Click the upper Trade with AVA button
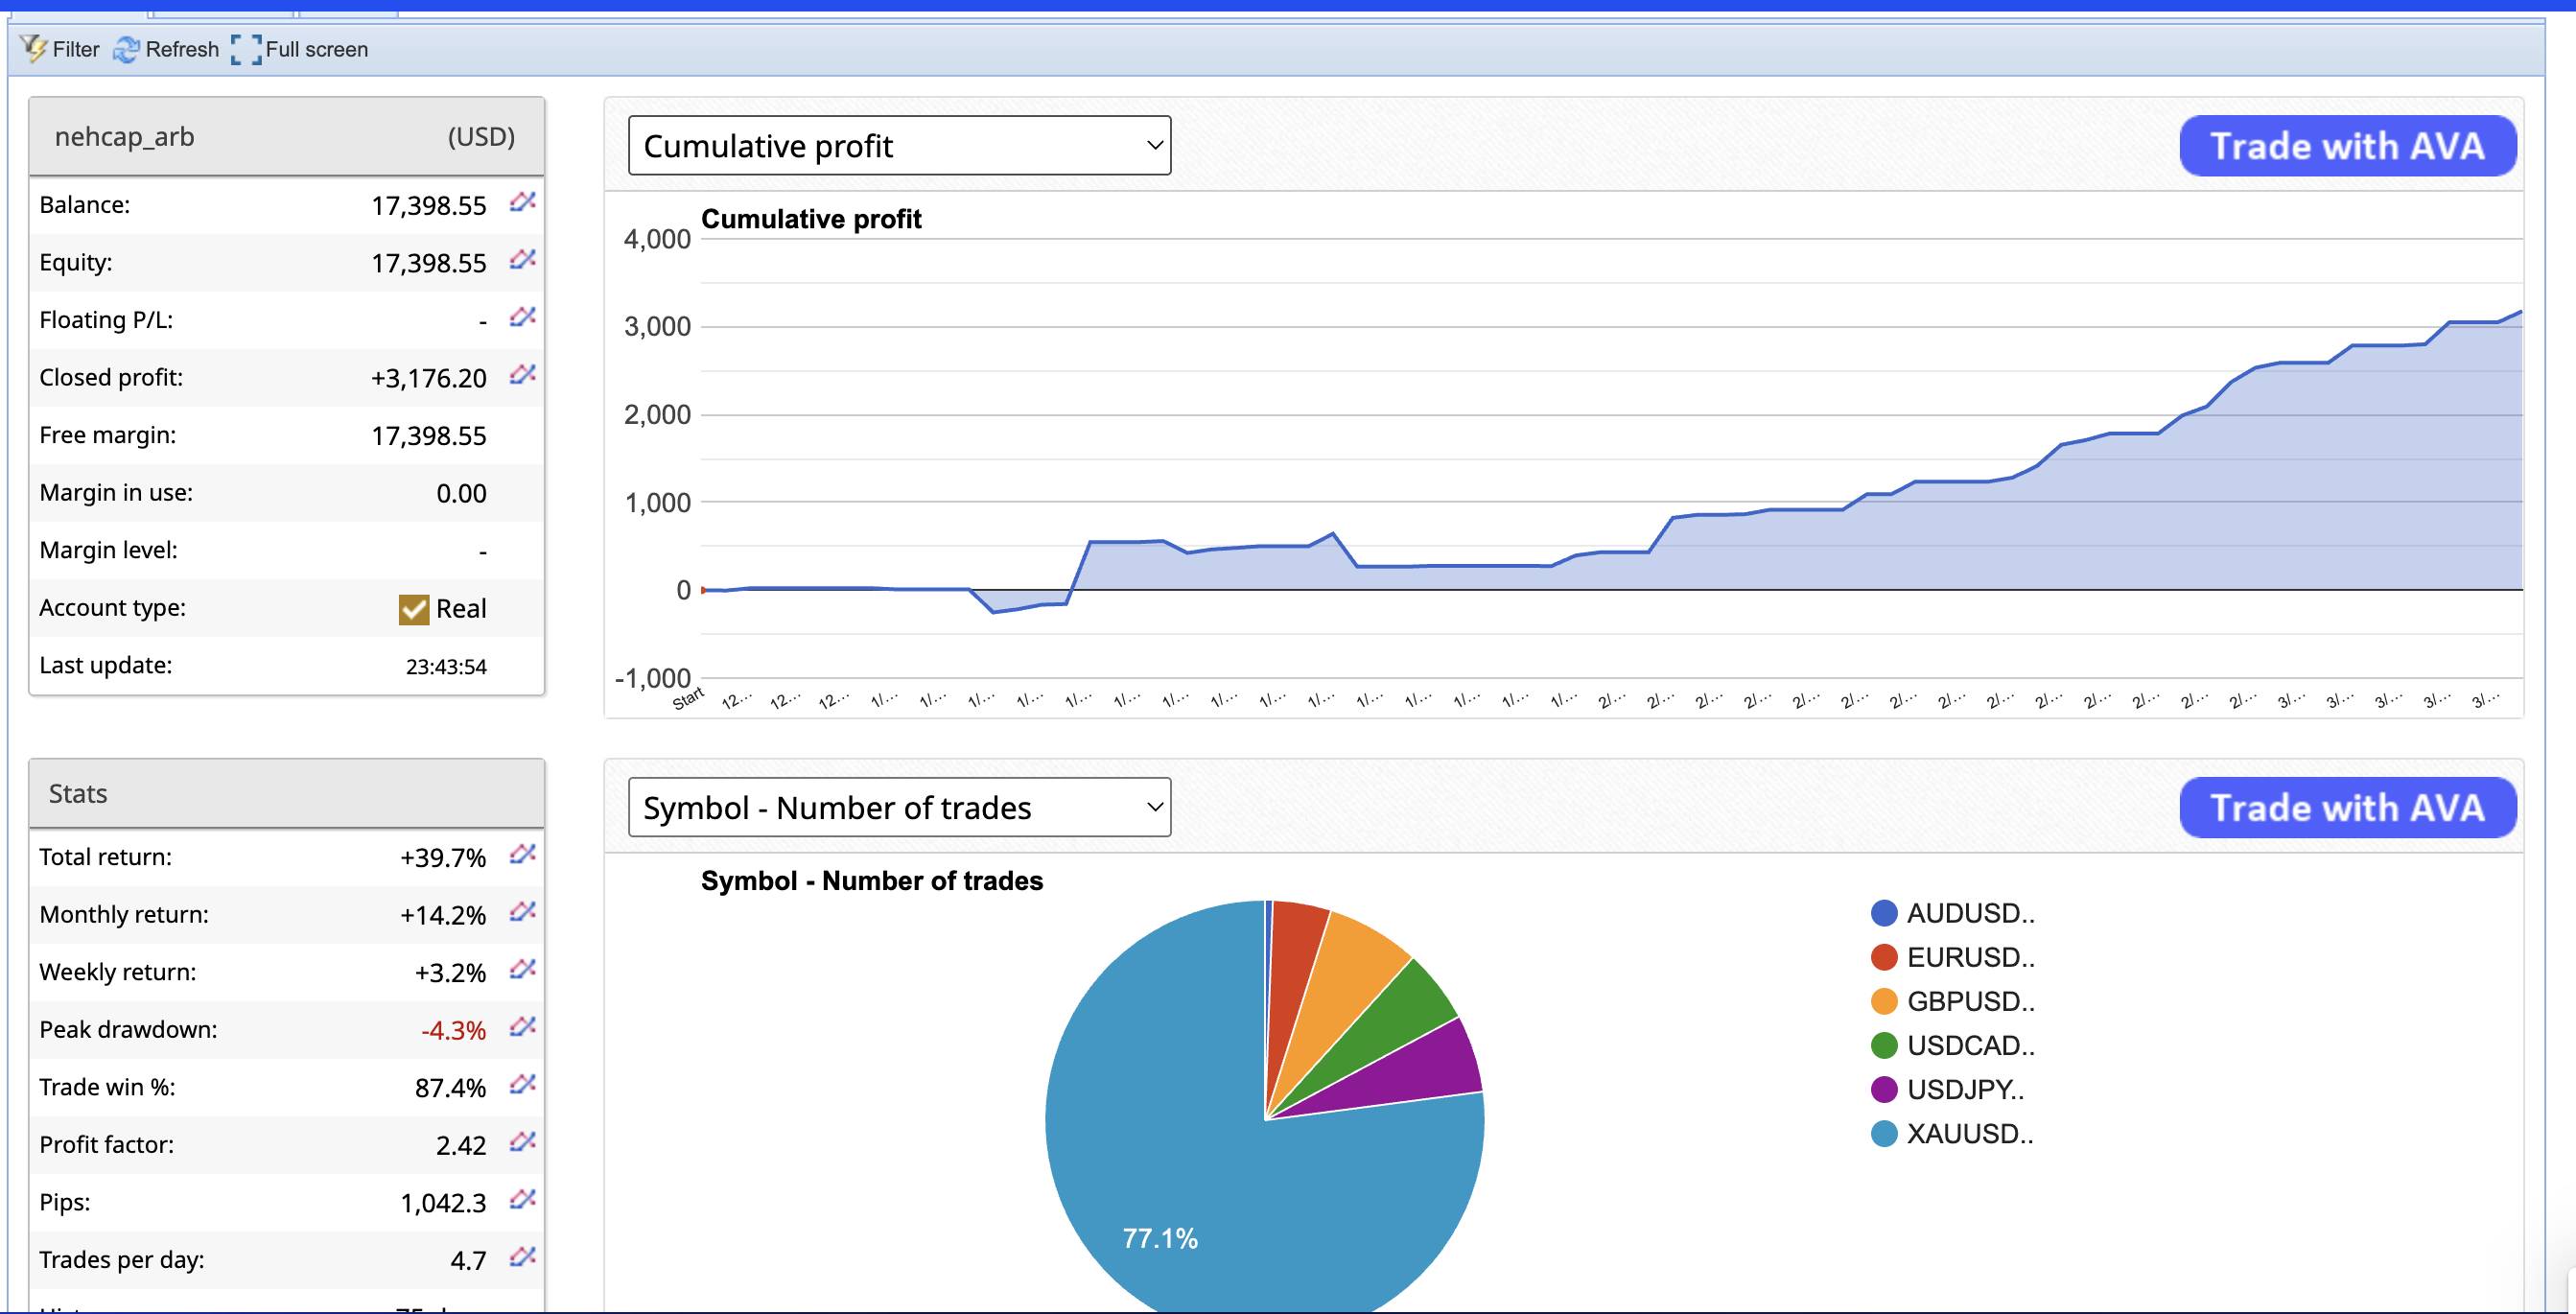 point(2346,146)
